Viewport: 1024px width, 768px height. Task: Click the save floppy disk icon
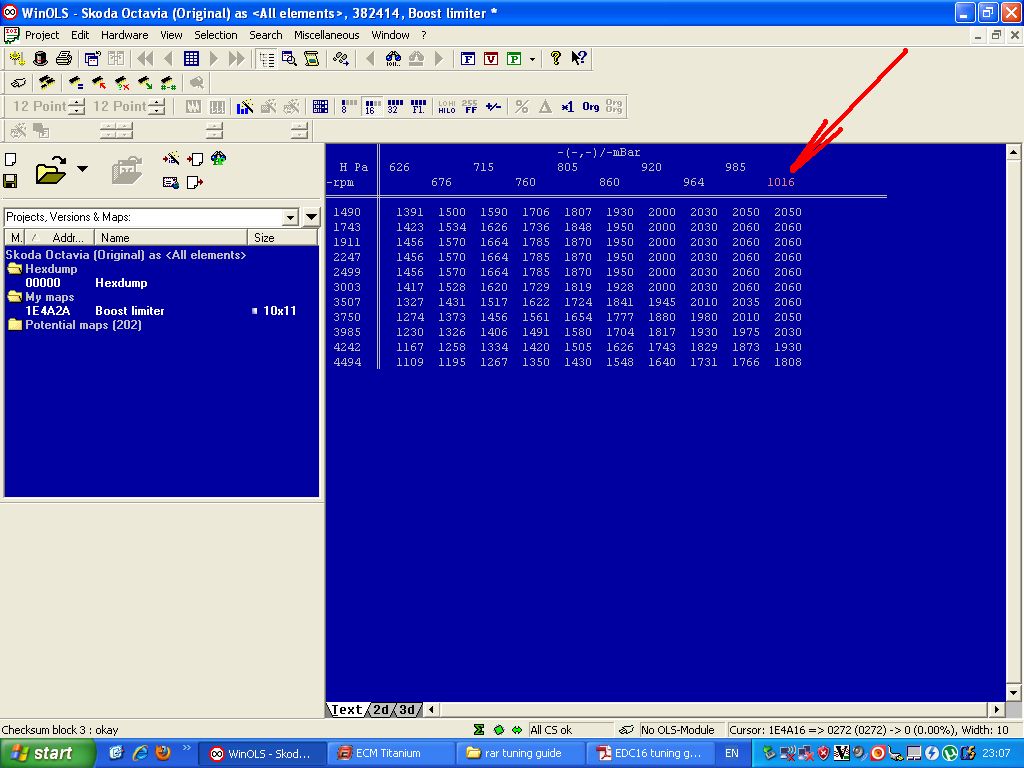[10, 181]
